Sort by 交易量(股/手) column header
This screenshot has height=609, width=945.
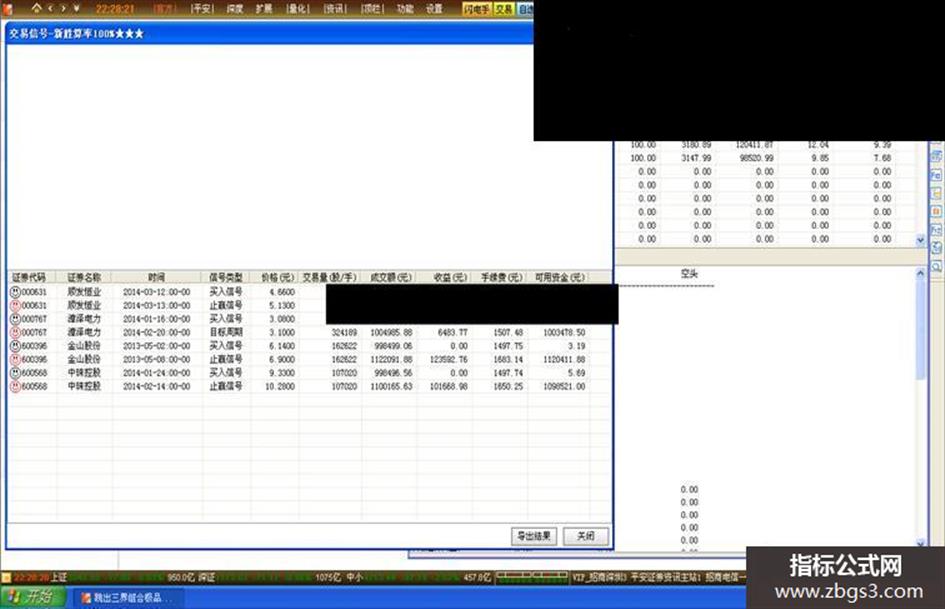pos(330,277)
